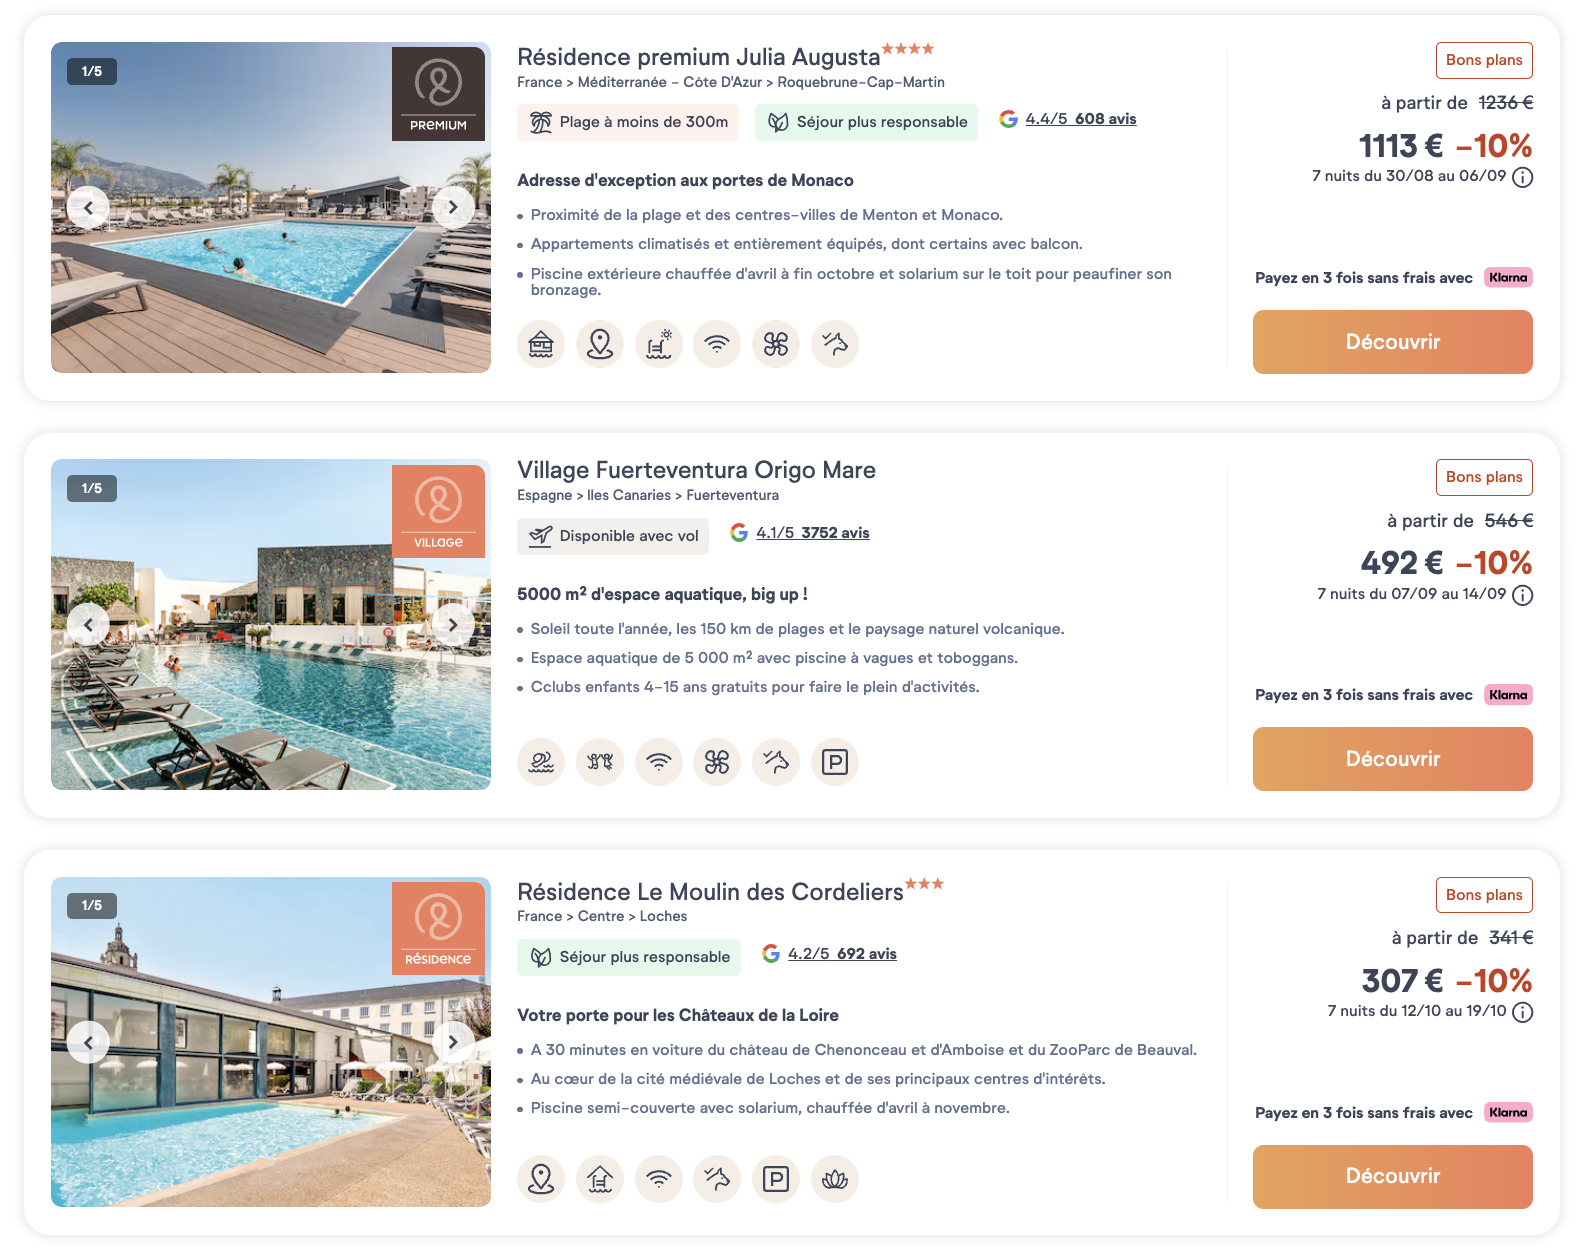
Task: Click Découvrir button for Fuerteventura Origo Mare
Action: [x=1392, y=759]
